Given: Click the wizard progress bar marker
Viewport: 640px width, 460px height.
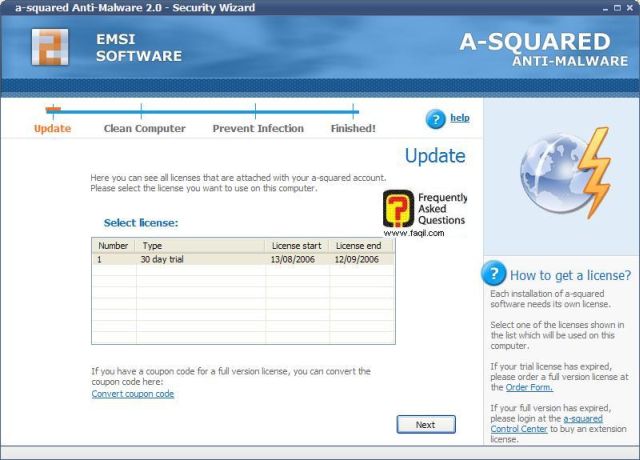Looking at the screenshot, I should [53, 108].
